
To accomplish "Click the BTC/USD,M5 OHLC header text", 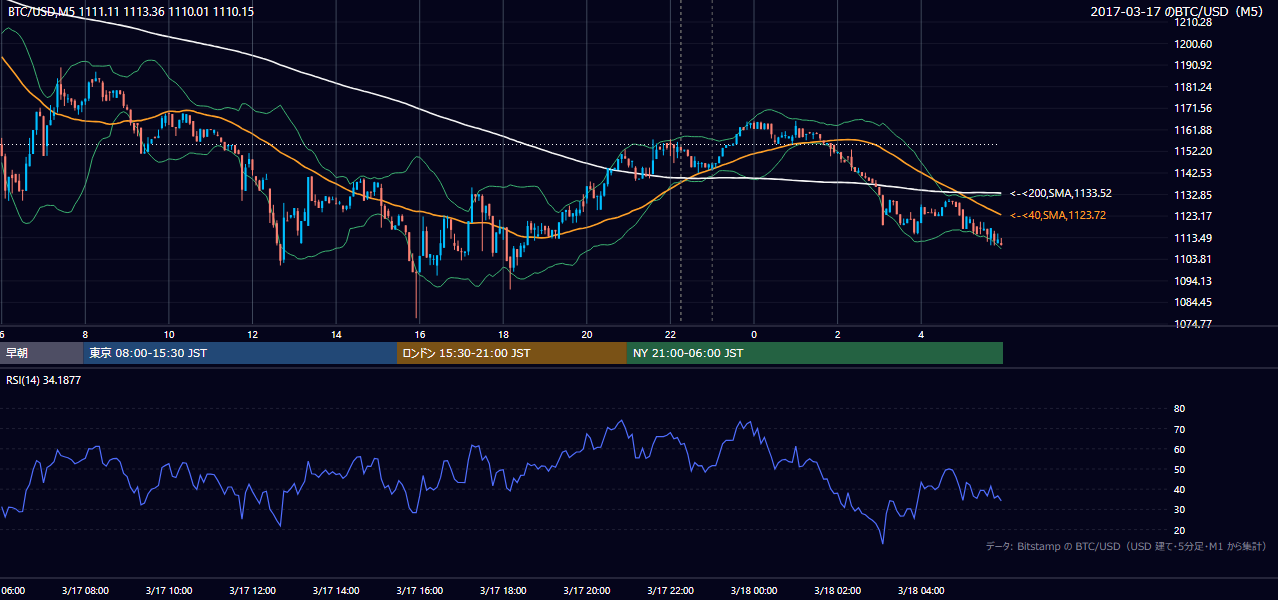I will 131,11.
